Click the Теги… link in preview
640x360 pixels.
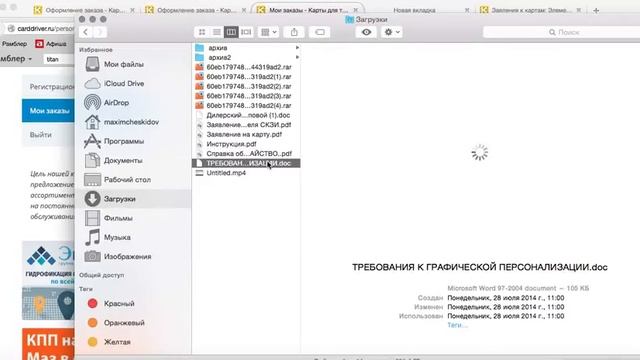[457, 325]
